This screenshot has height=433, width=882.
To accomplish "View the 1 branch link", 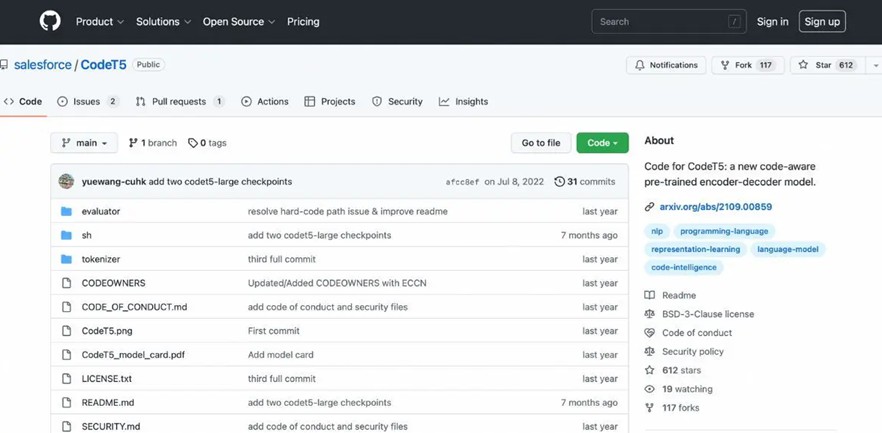I will [152, 143].
